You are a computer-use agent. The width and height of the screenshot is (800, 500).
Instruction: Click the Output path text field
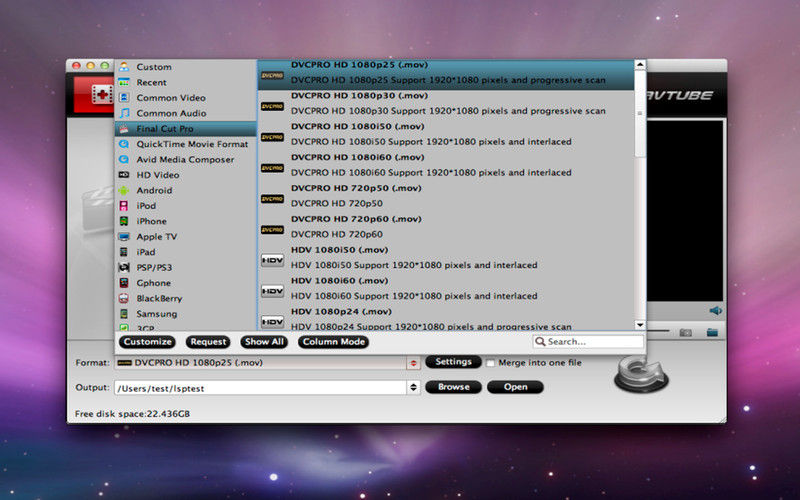[x=261, y=388]
